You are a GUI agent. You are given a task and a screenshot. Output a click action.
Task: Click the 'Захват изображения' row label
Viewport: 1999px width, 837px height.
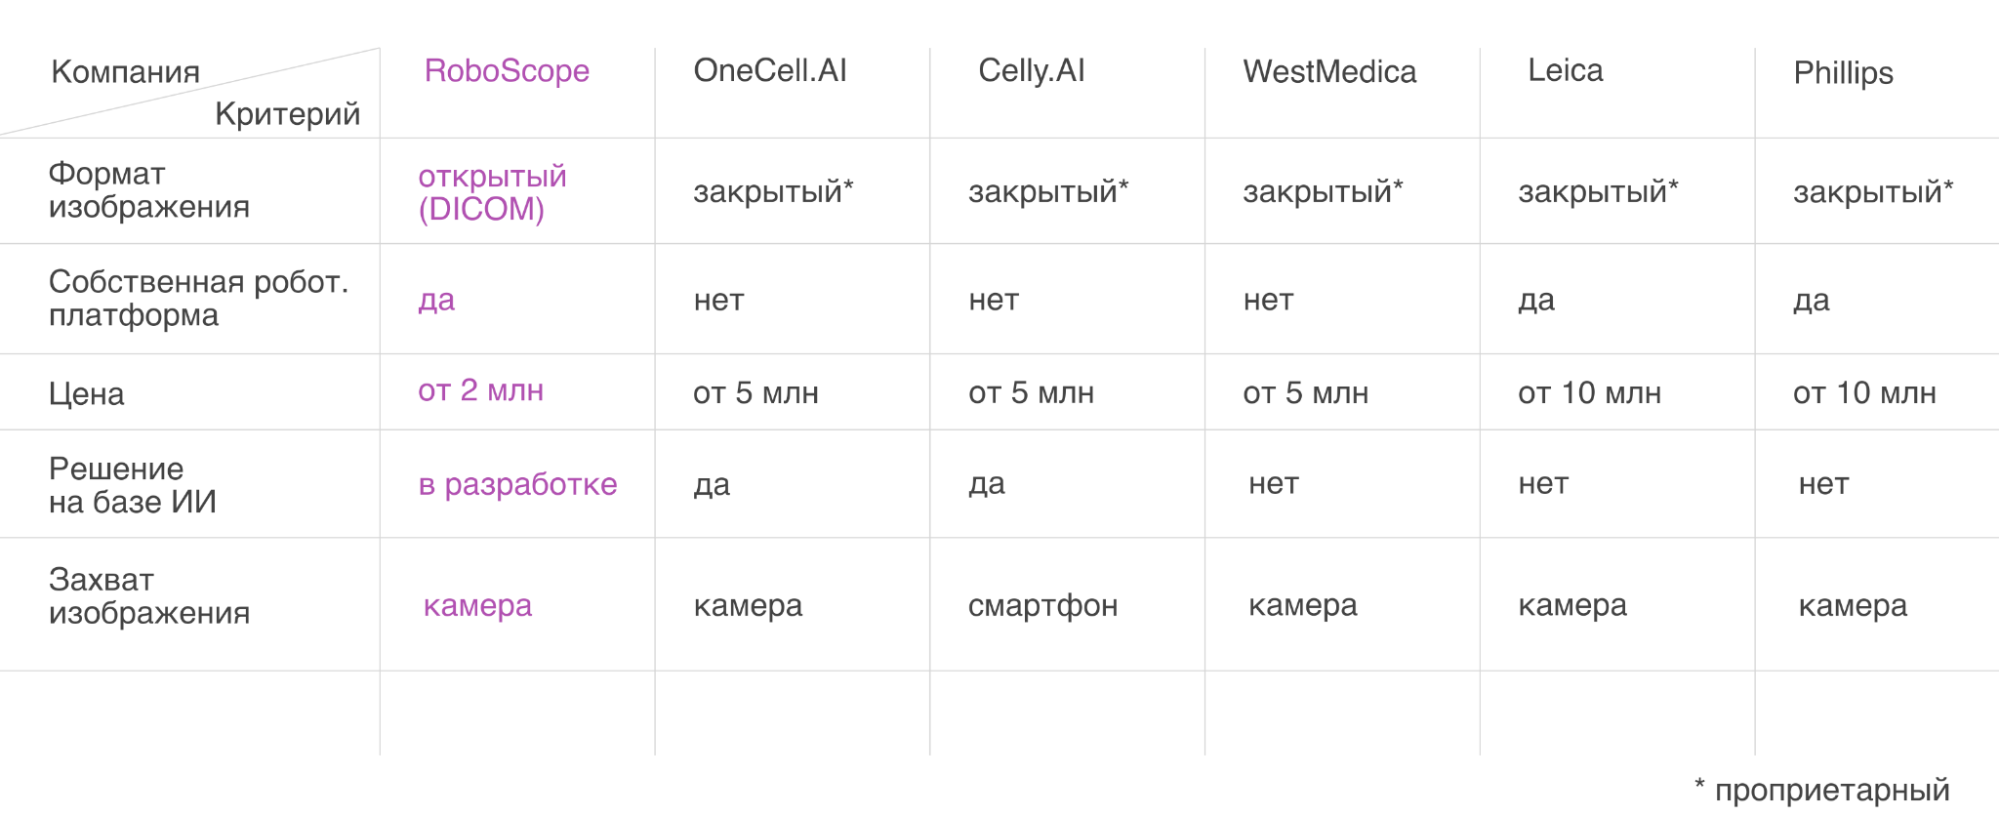point(148,596)
